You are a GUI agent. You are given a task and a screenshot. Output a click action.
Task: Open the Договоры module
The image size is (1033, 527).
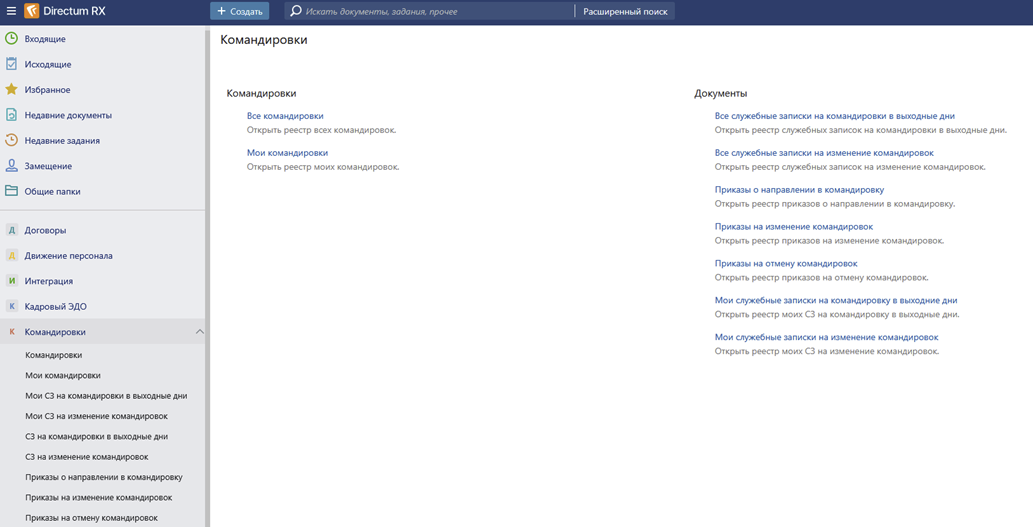[45, 230]
